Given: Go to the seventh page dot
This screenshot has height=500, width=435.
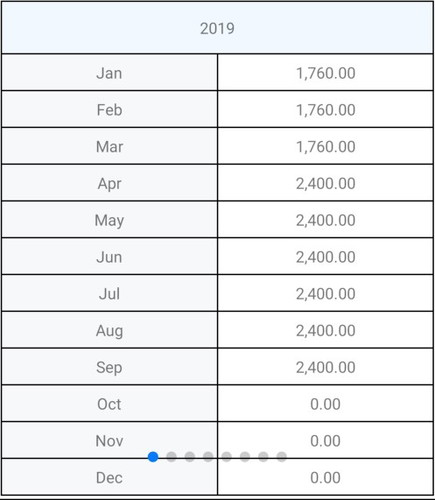Looking at the screenshot, I should coord(263,457).
